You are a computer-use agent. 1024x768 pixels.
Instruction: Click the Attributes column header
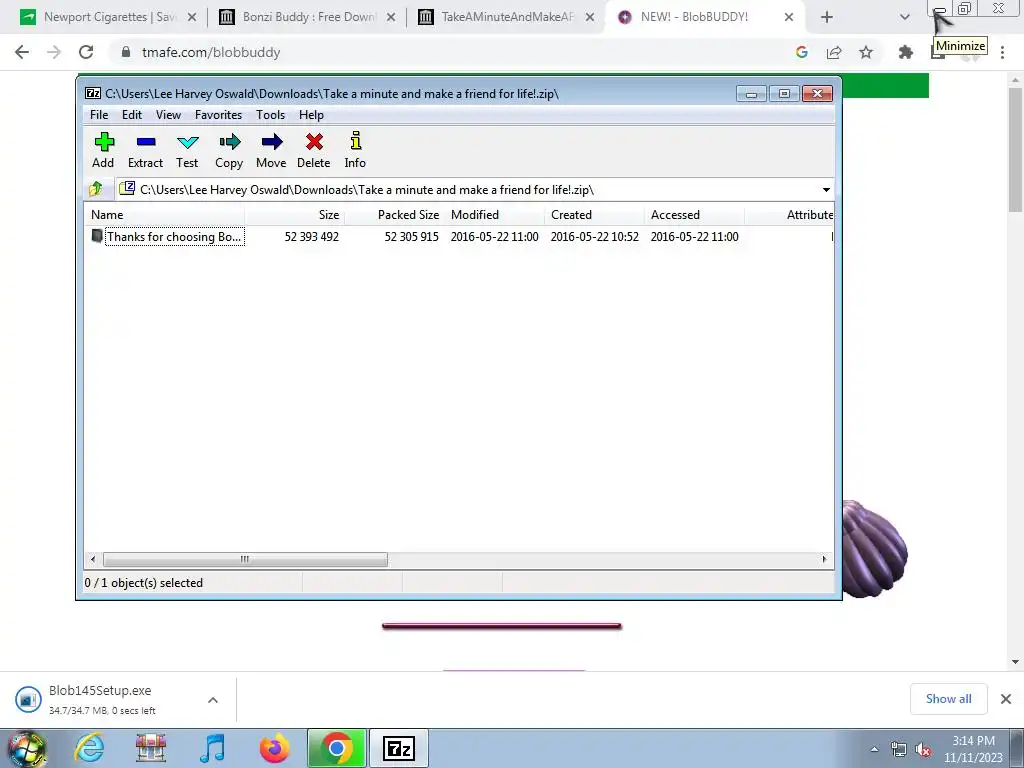[790, 215]
